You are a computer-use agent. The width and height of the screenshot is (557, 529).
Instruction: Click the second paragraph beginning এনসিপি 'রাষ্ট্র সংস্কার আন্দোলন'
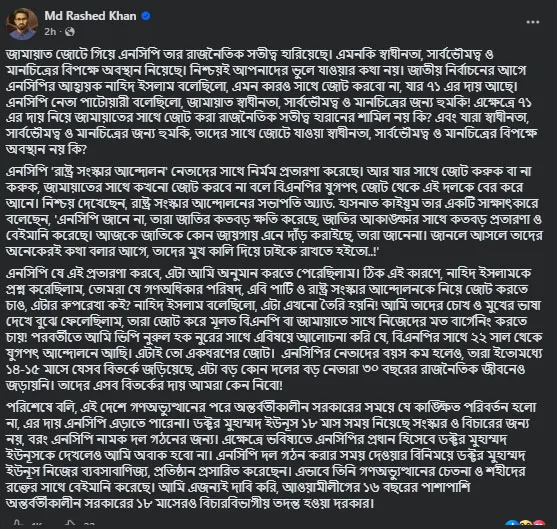[x=274, y=211]
